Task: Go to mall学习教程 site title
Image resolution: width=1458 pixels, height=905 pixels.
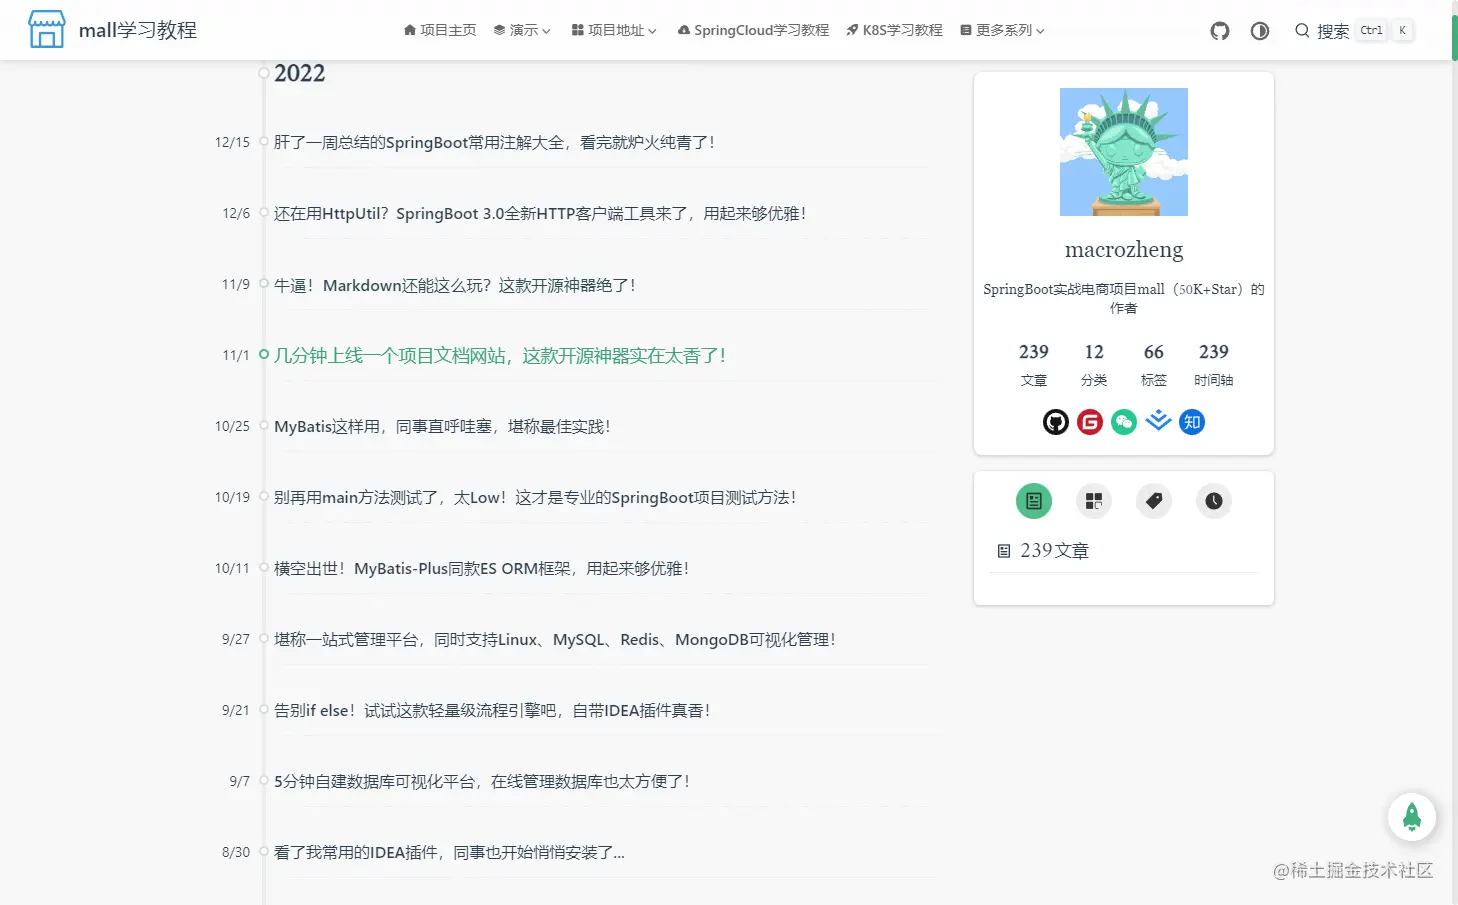Action: click(138, 30)
